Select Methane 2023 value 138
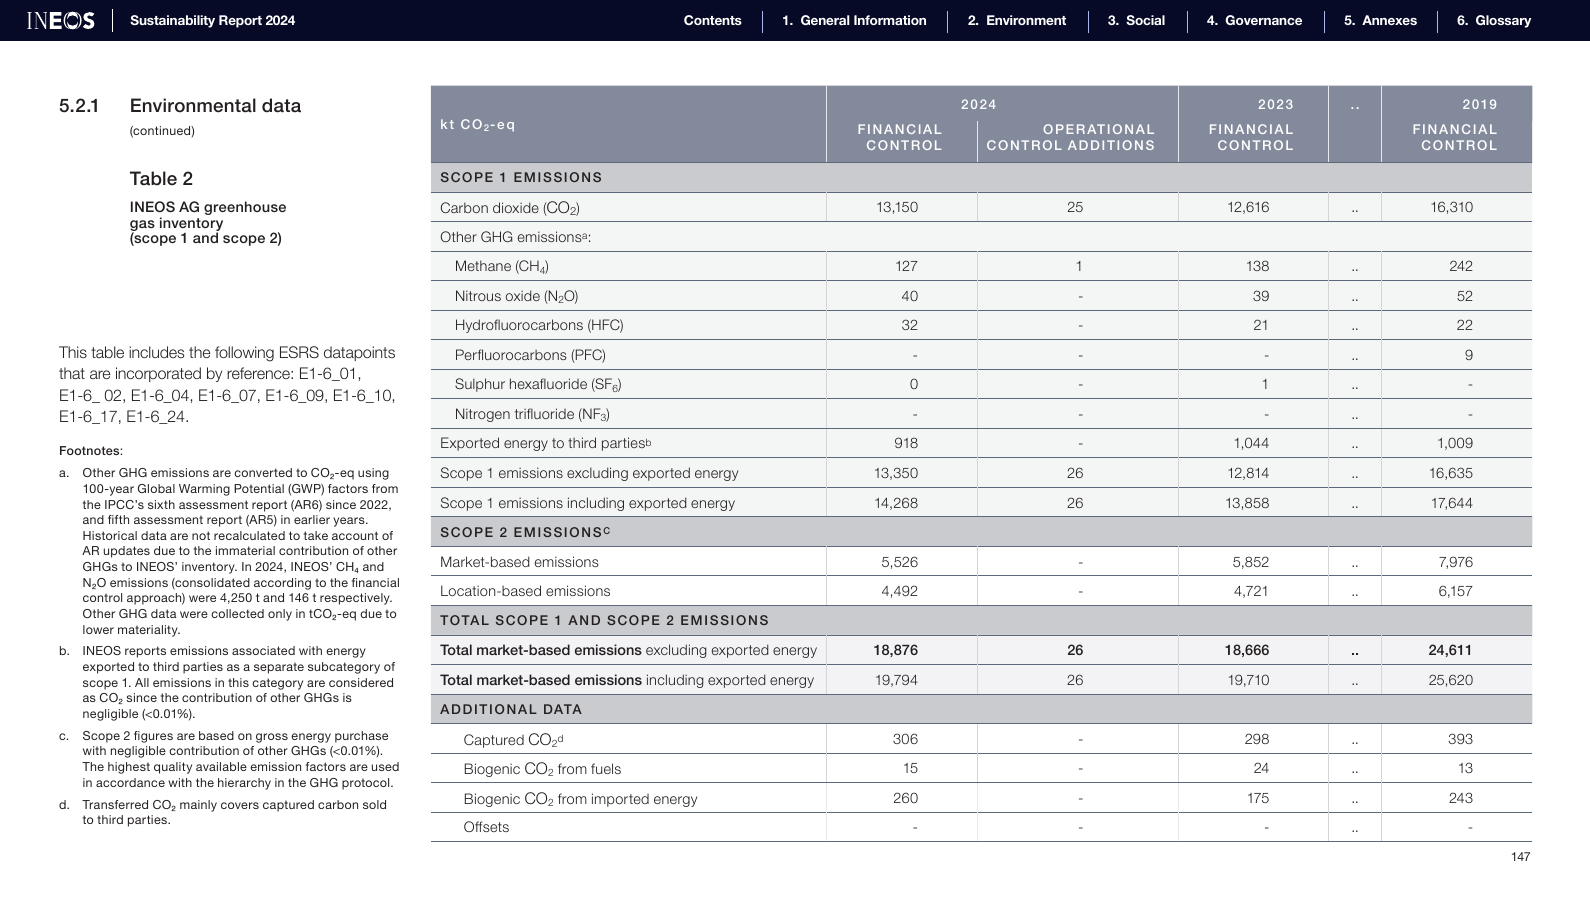1590x900 pixels. [x=1257, y=266]
